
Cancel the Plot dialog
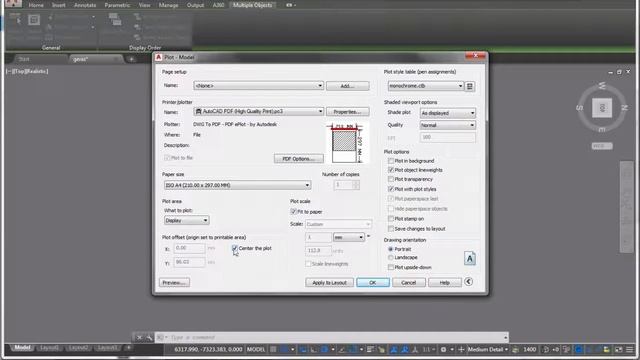[x=409, y=282]
